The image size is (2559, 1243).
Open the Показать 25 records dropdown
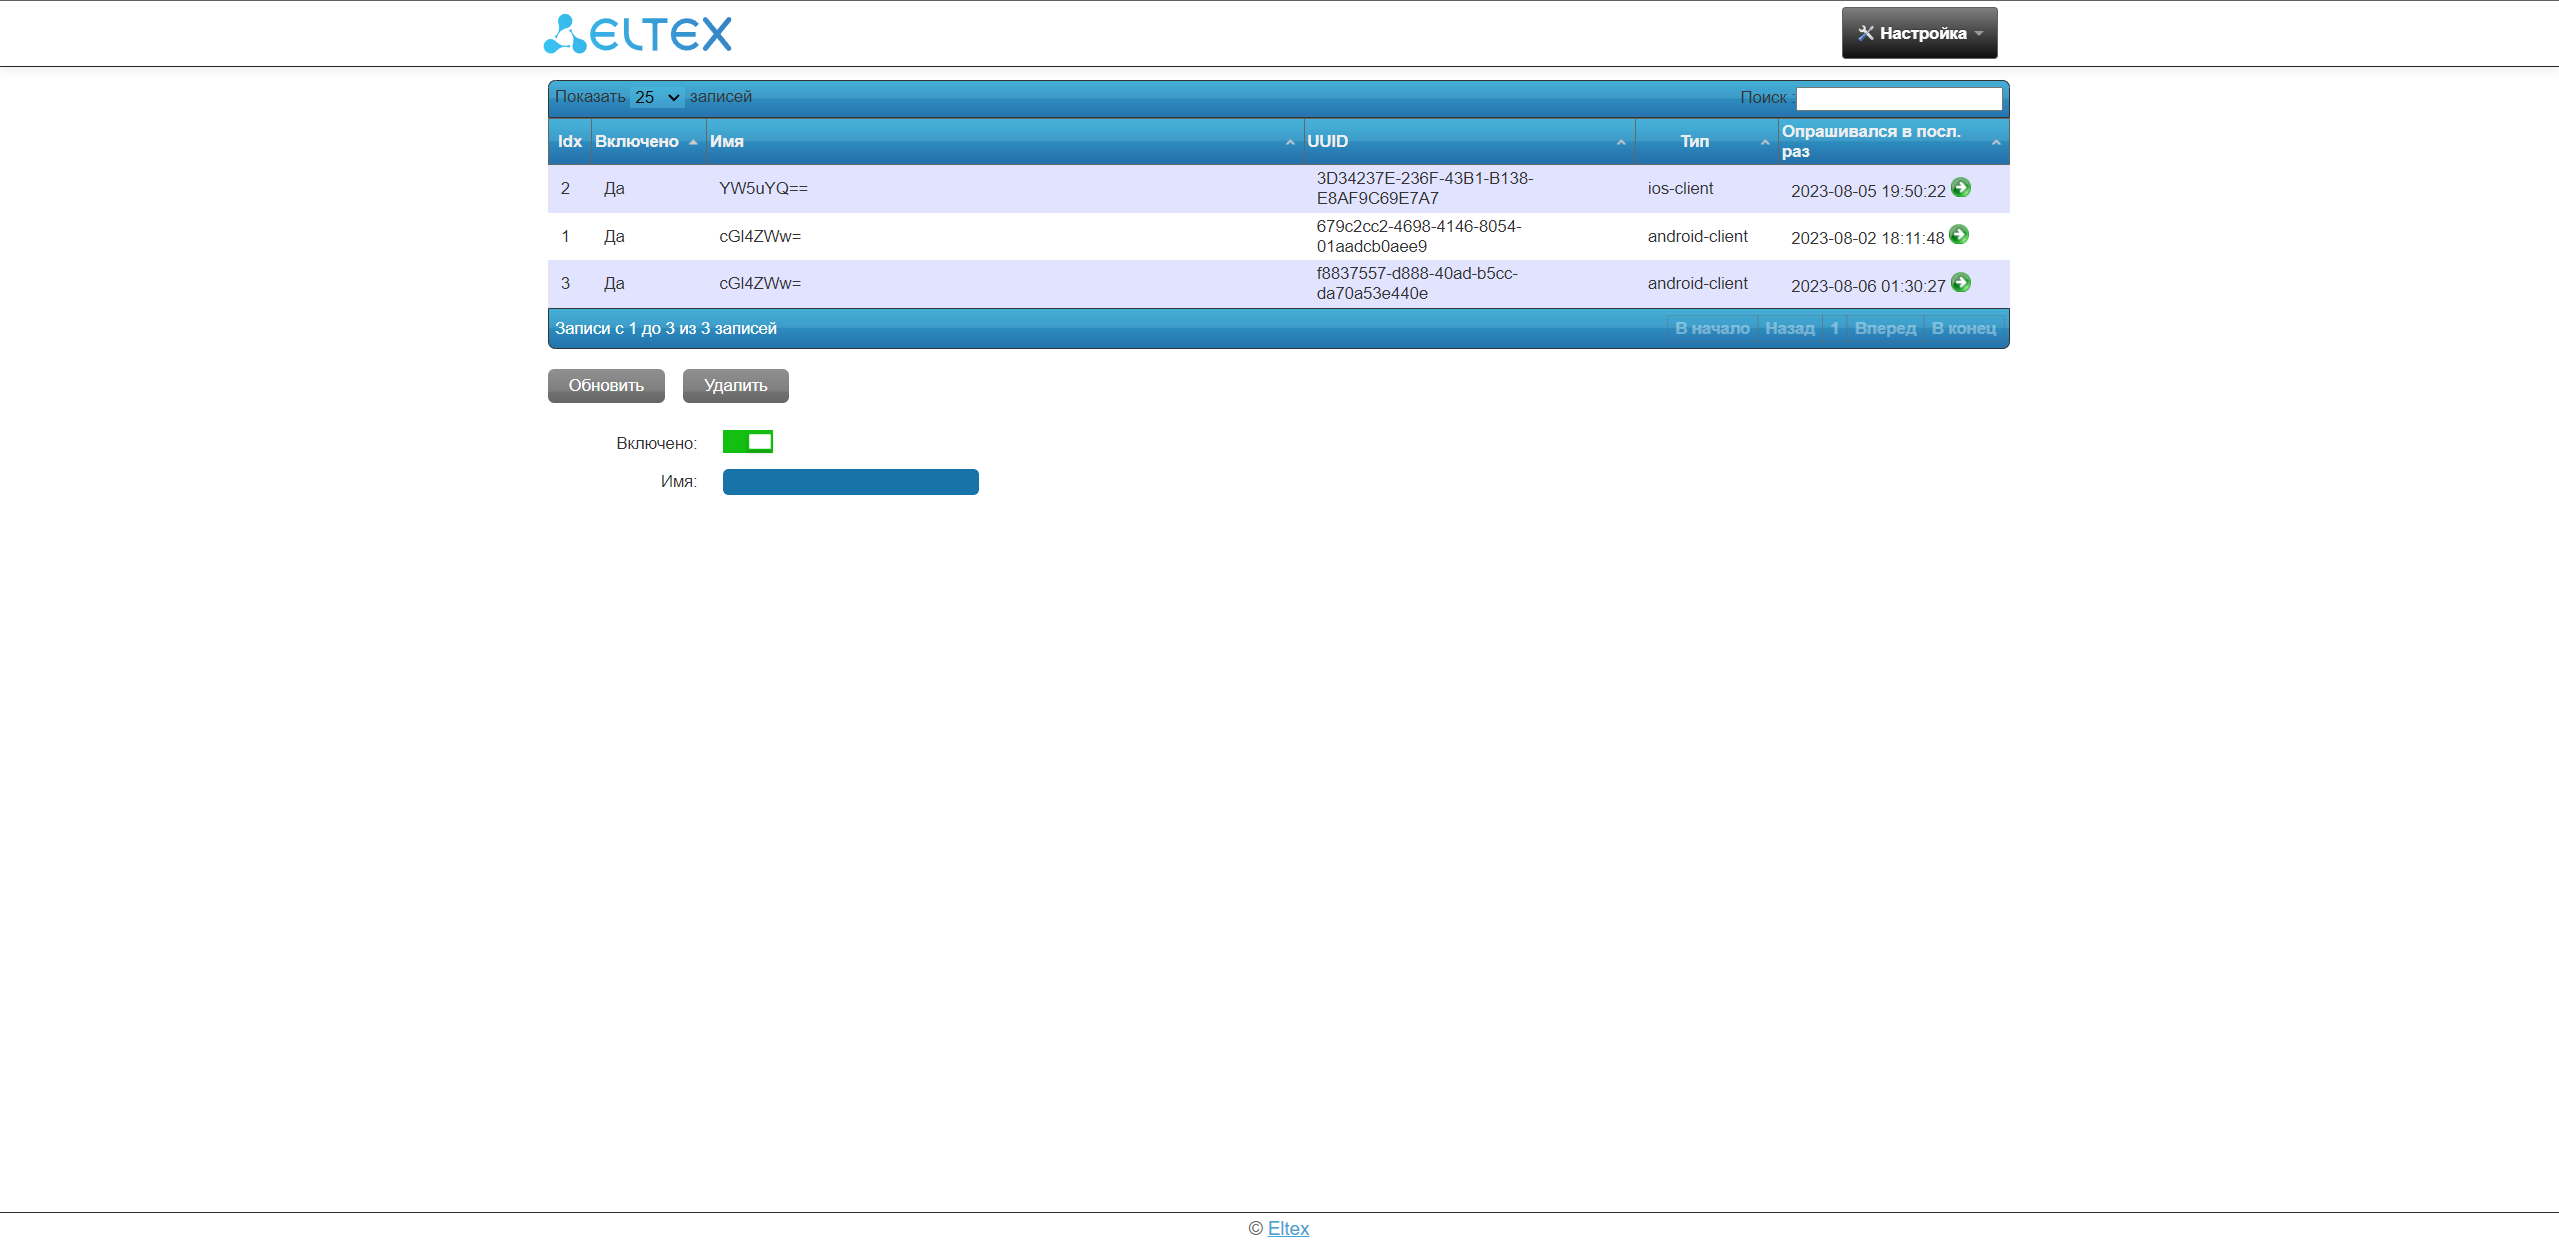pyautogui.click(x=656, y=97)
